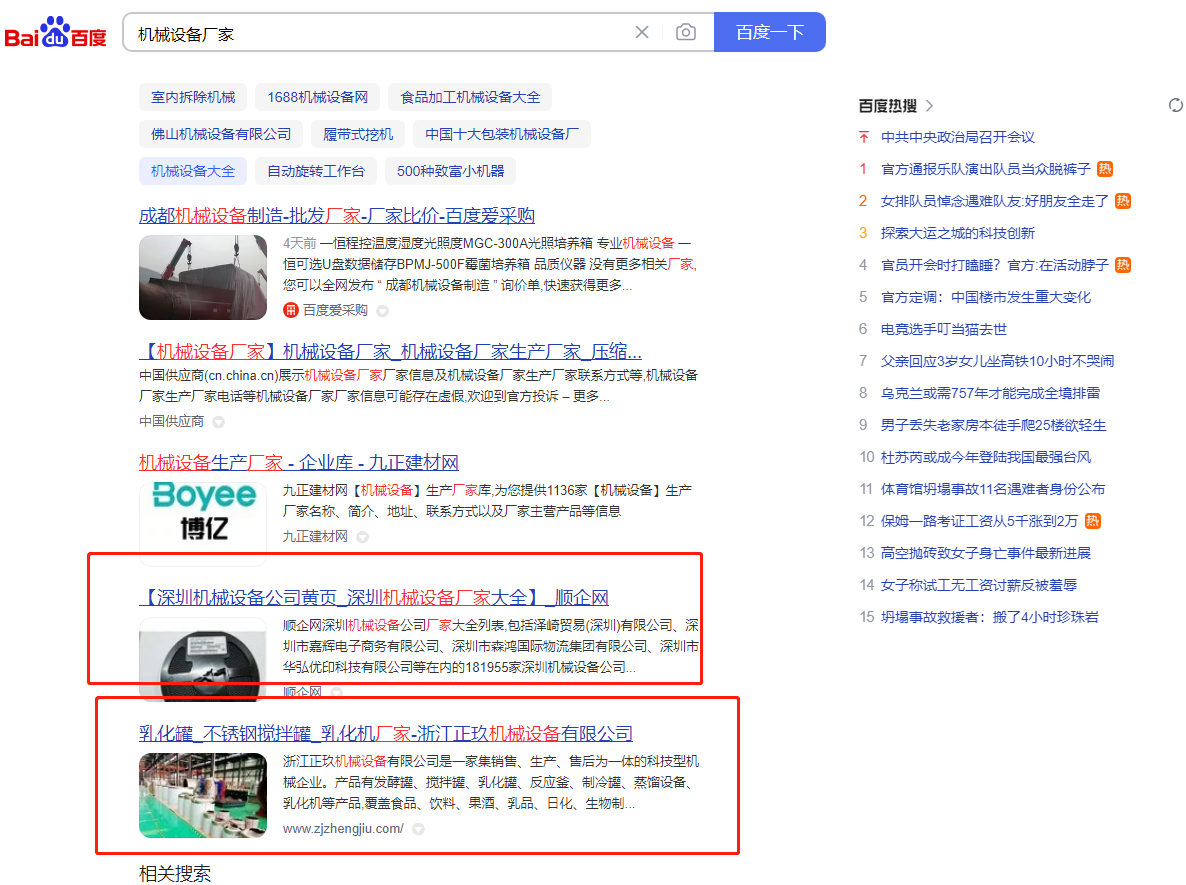
Task: Open hot search 父亲回应3岁女儿坐高铁
Action: pyautogui.click(x=997, y=361)
